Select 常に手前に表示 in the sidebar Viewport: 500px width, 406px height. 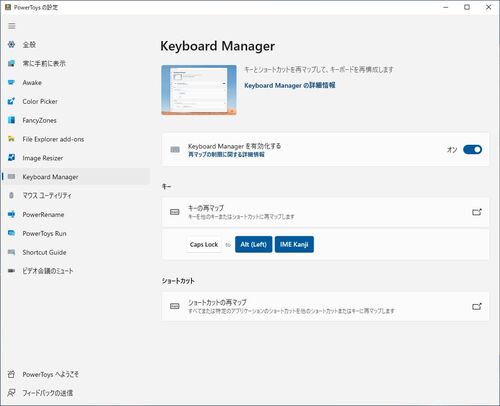pyautogui.click(x=76, y=63)
